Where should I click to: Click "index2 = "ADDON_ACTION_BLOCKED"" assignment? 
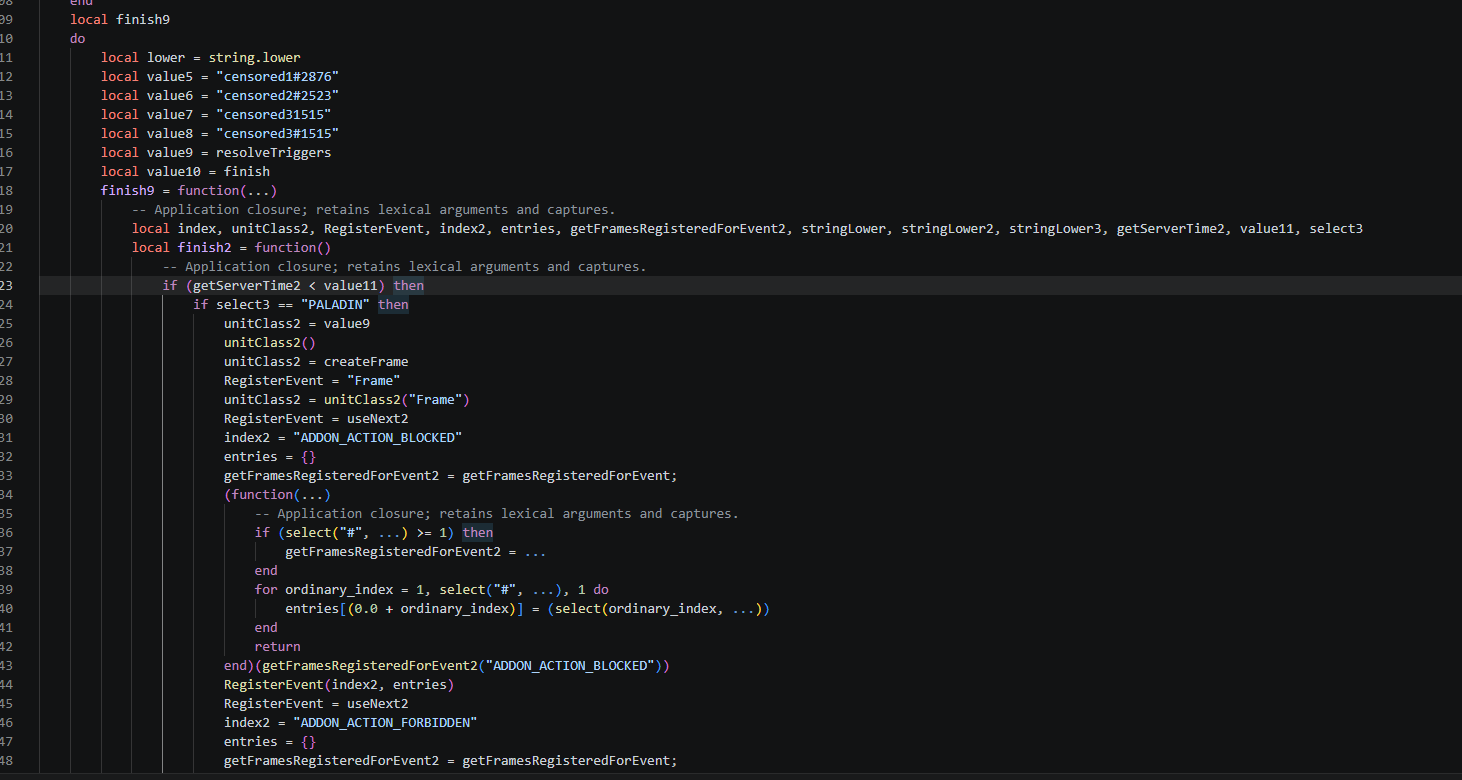point(343,437)
